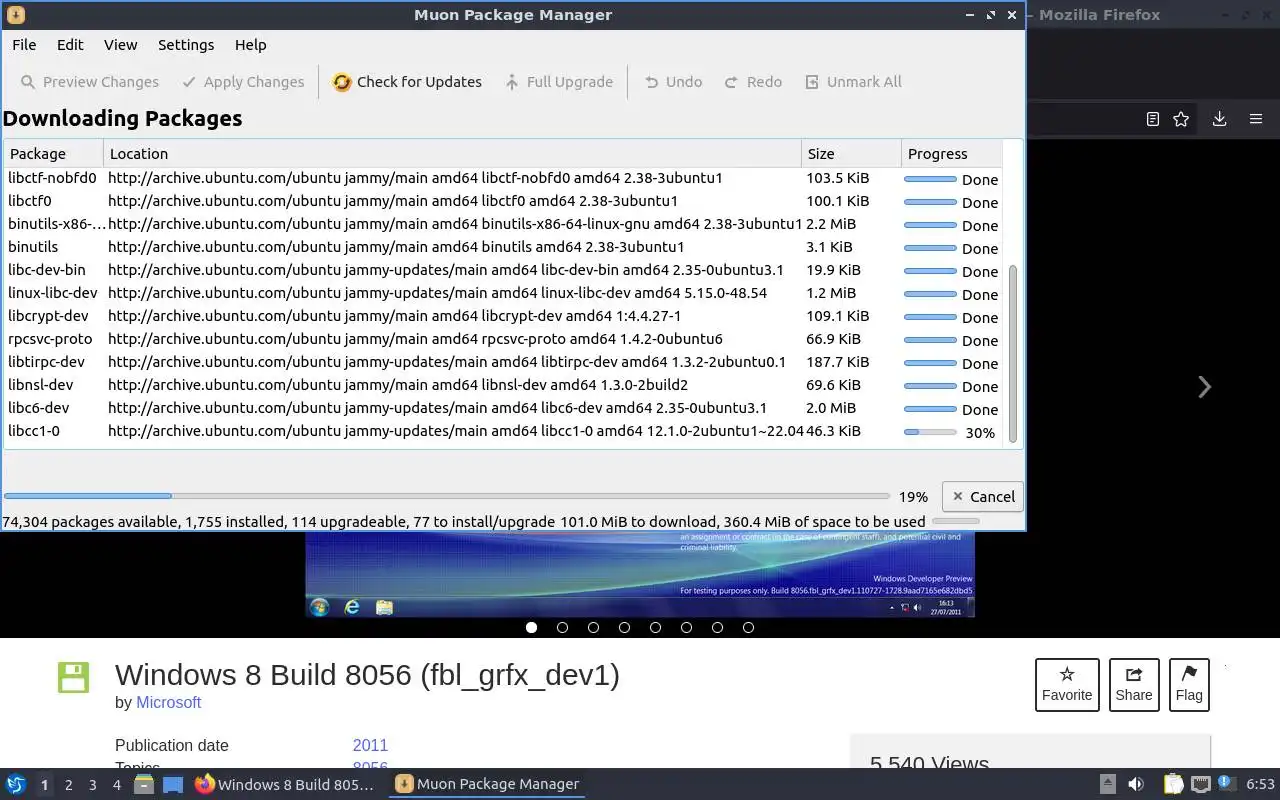
Task: Click the Full Upgrade toolbar button
Action: tap(559, 82)
